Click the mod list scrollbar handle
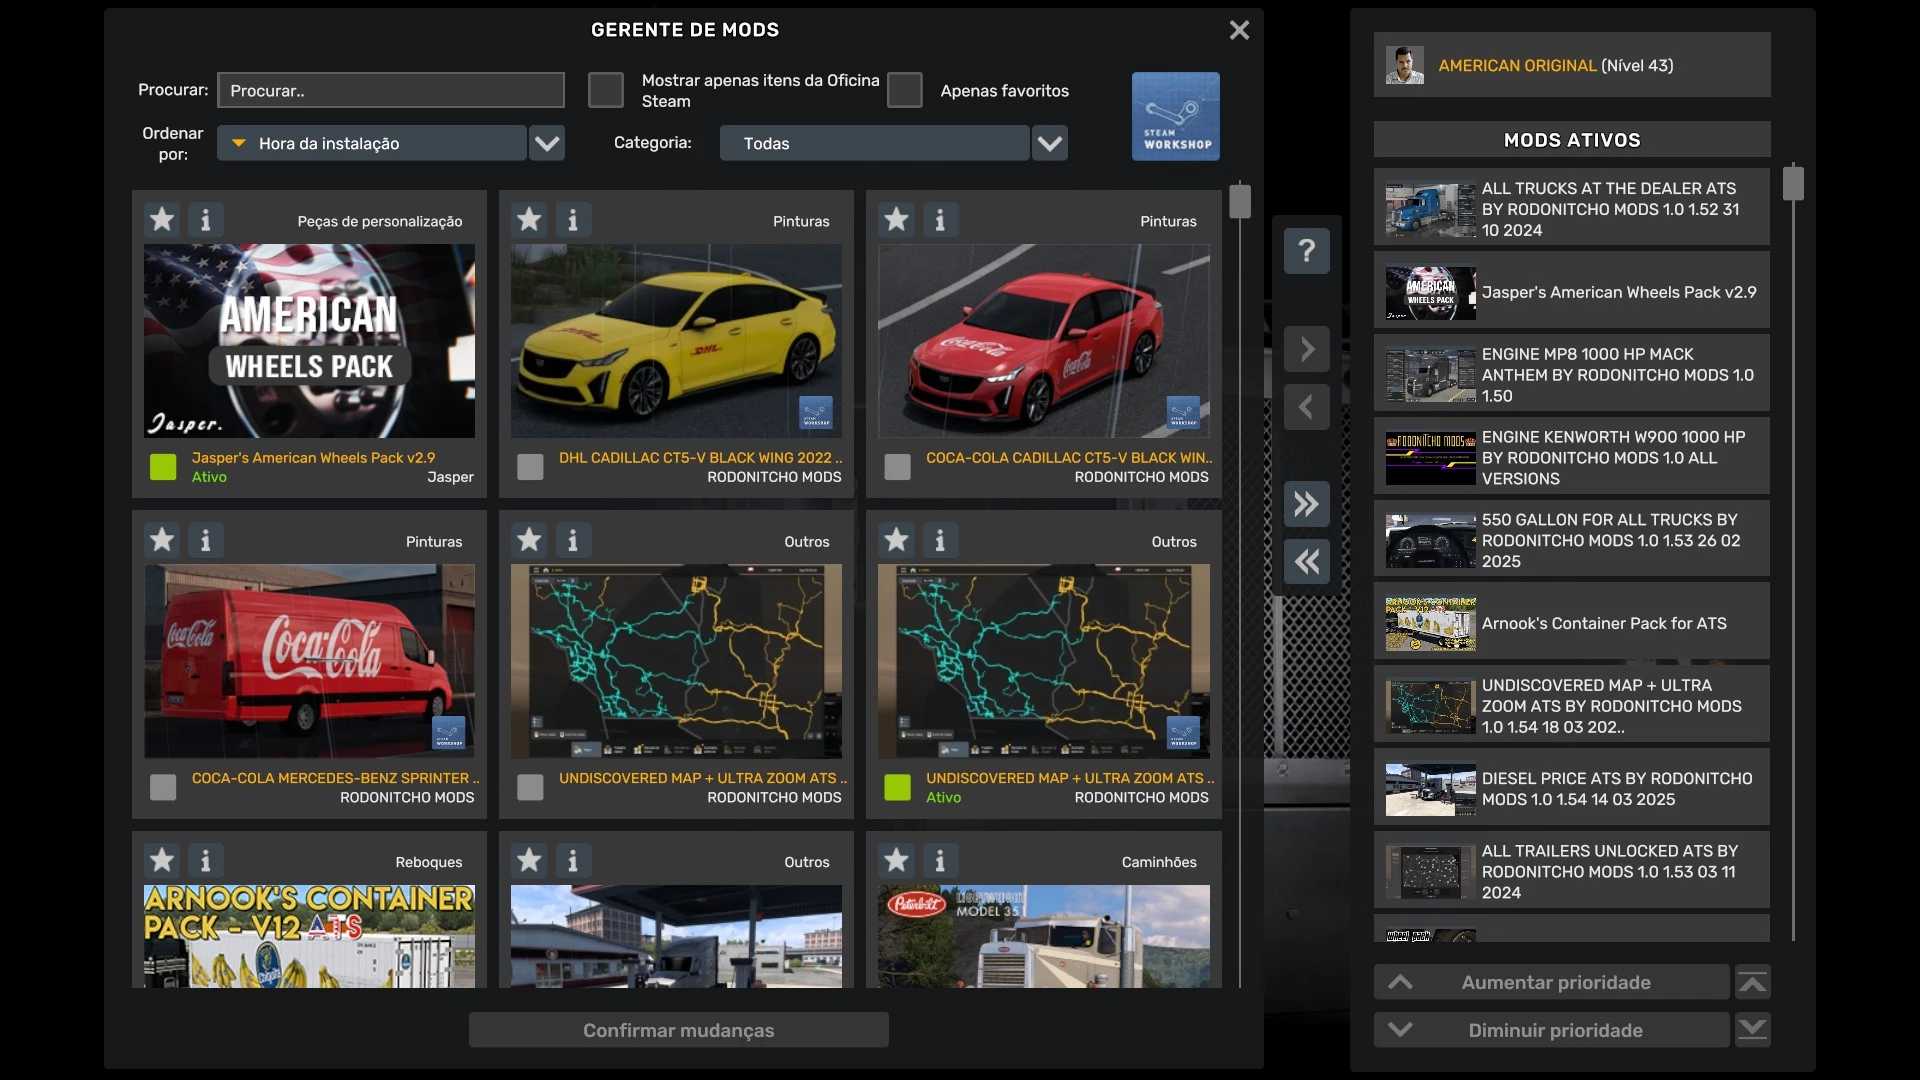This screenshot has height=1080, width=1920. point(1240,201)
